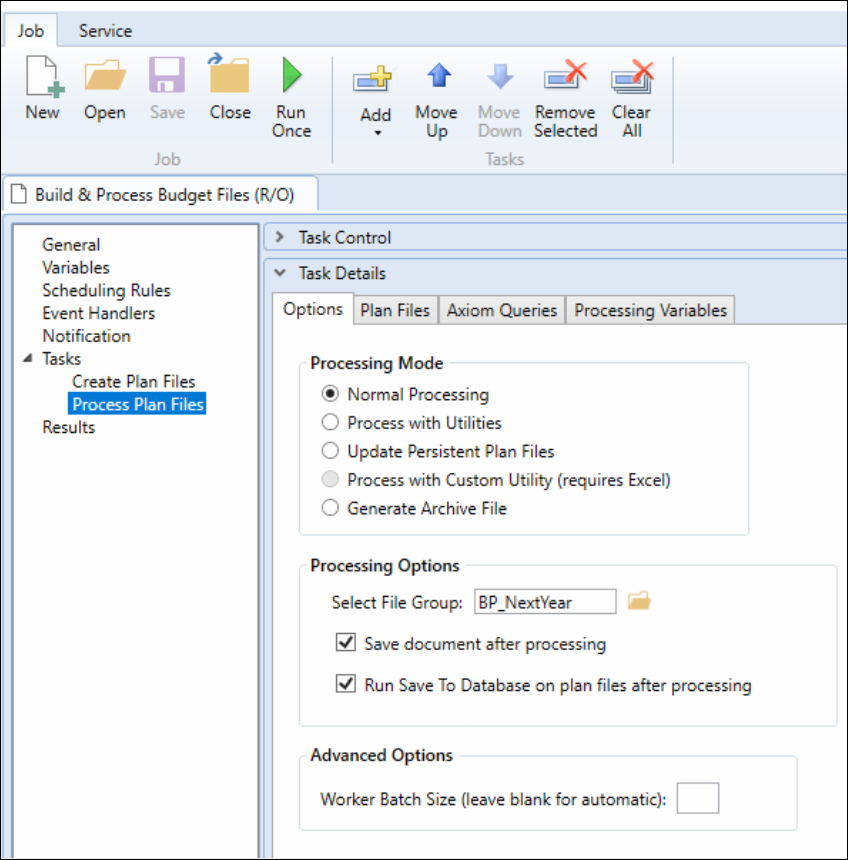Collapse the Tasks tree node
The image size is (848, 860).
27,359
